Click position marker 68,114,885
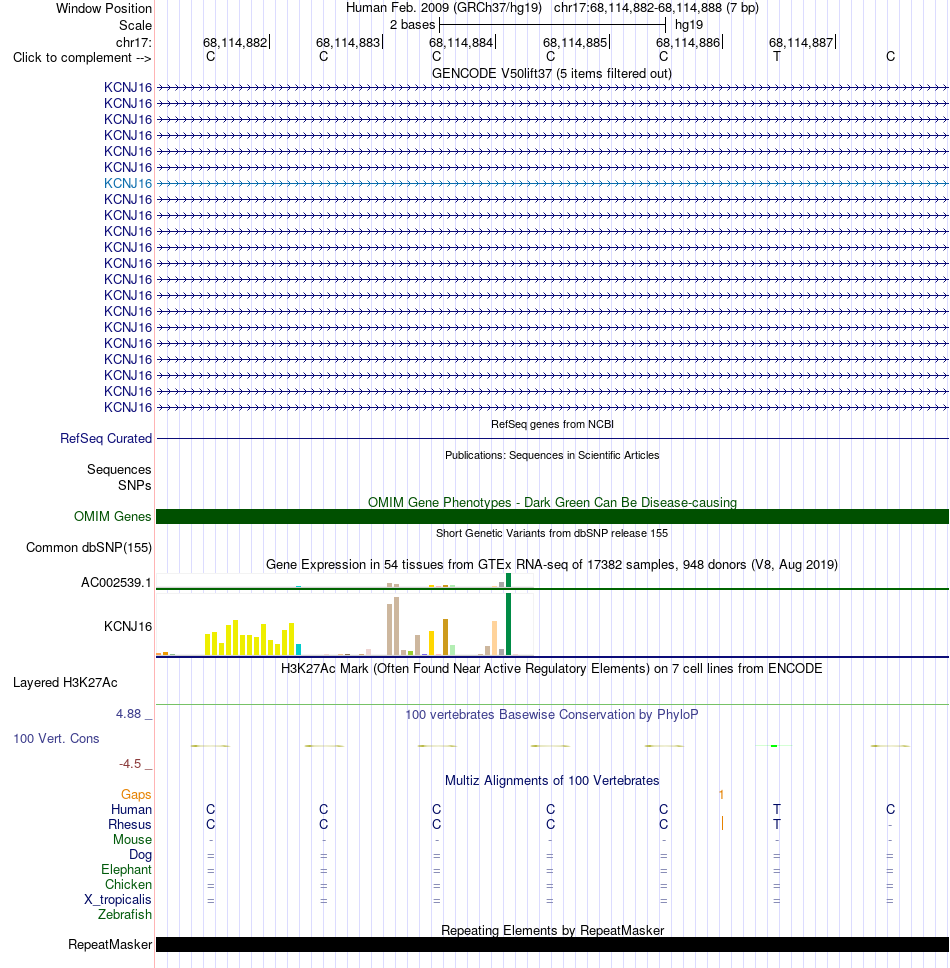Viewport: 950px width, 968px height. click(x=575, y=43)
